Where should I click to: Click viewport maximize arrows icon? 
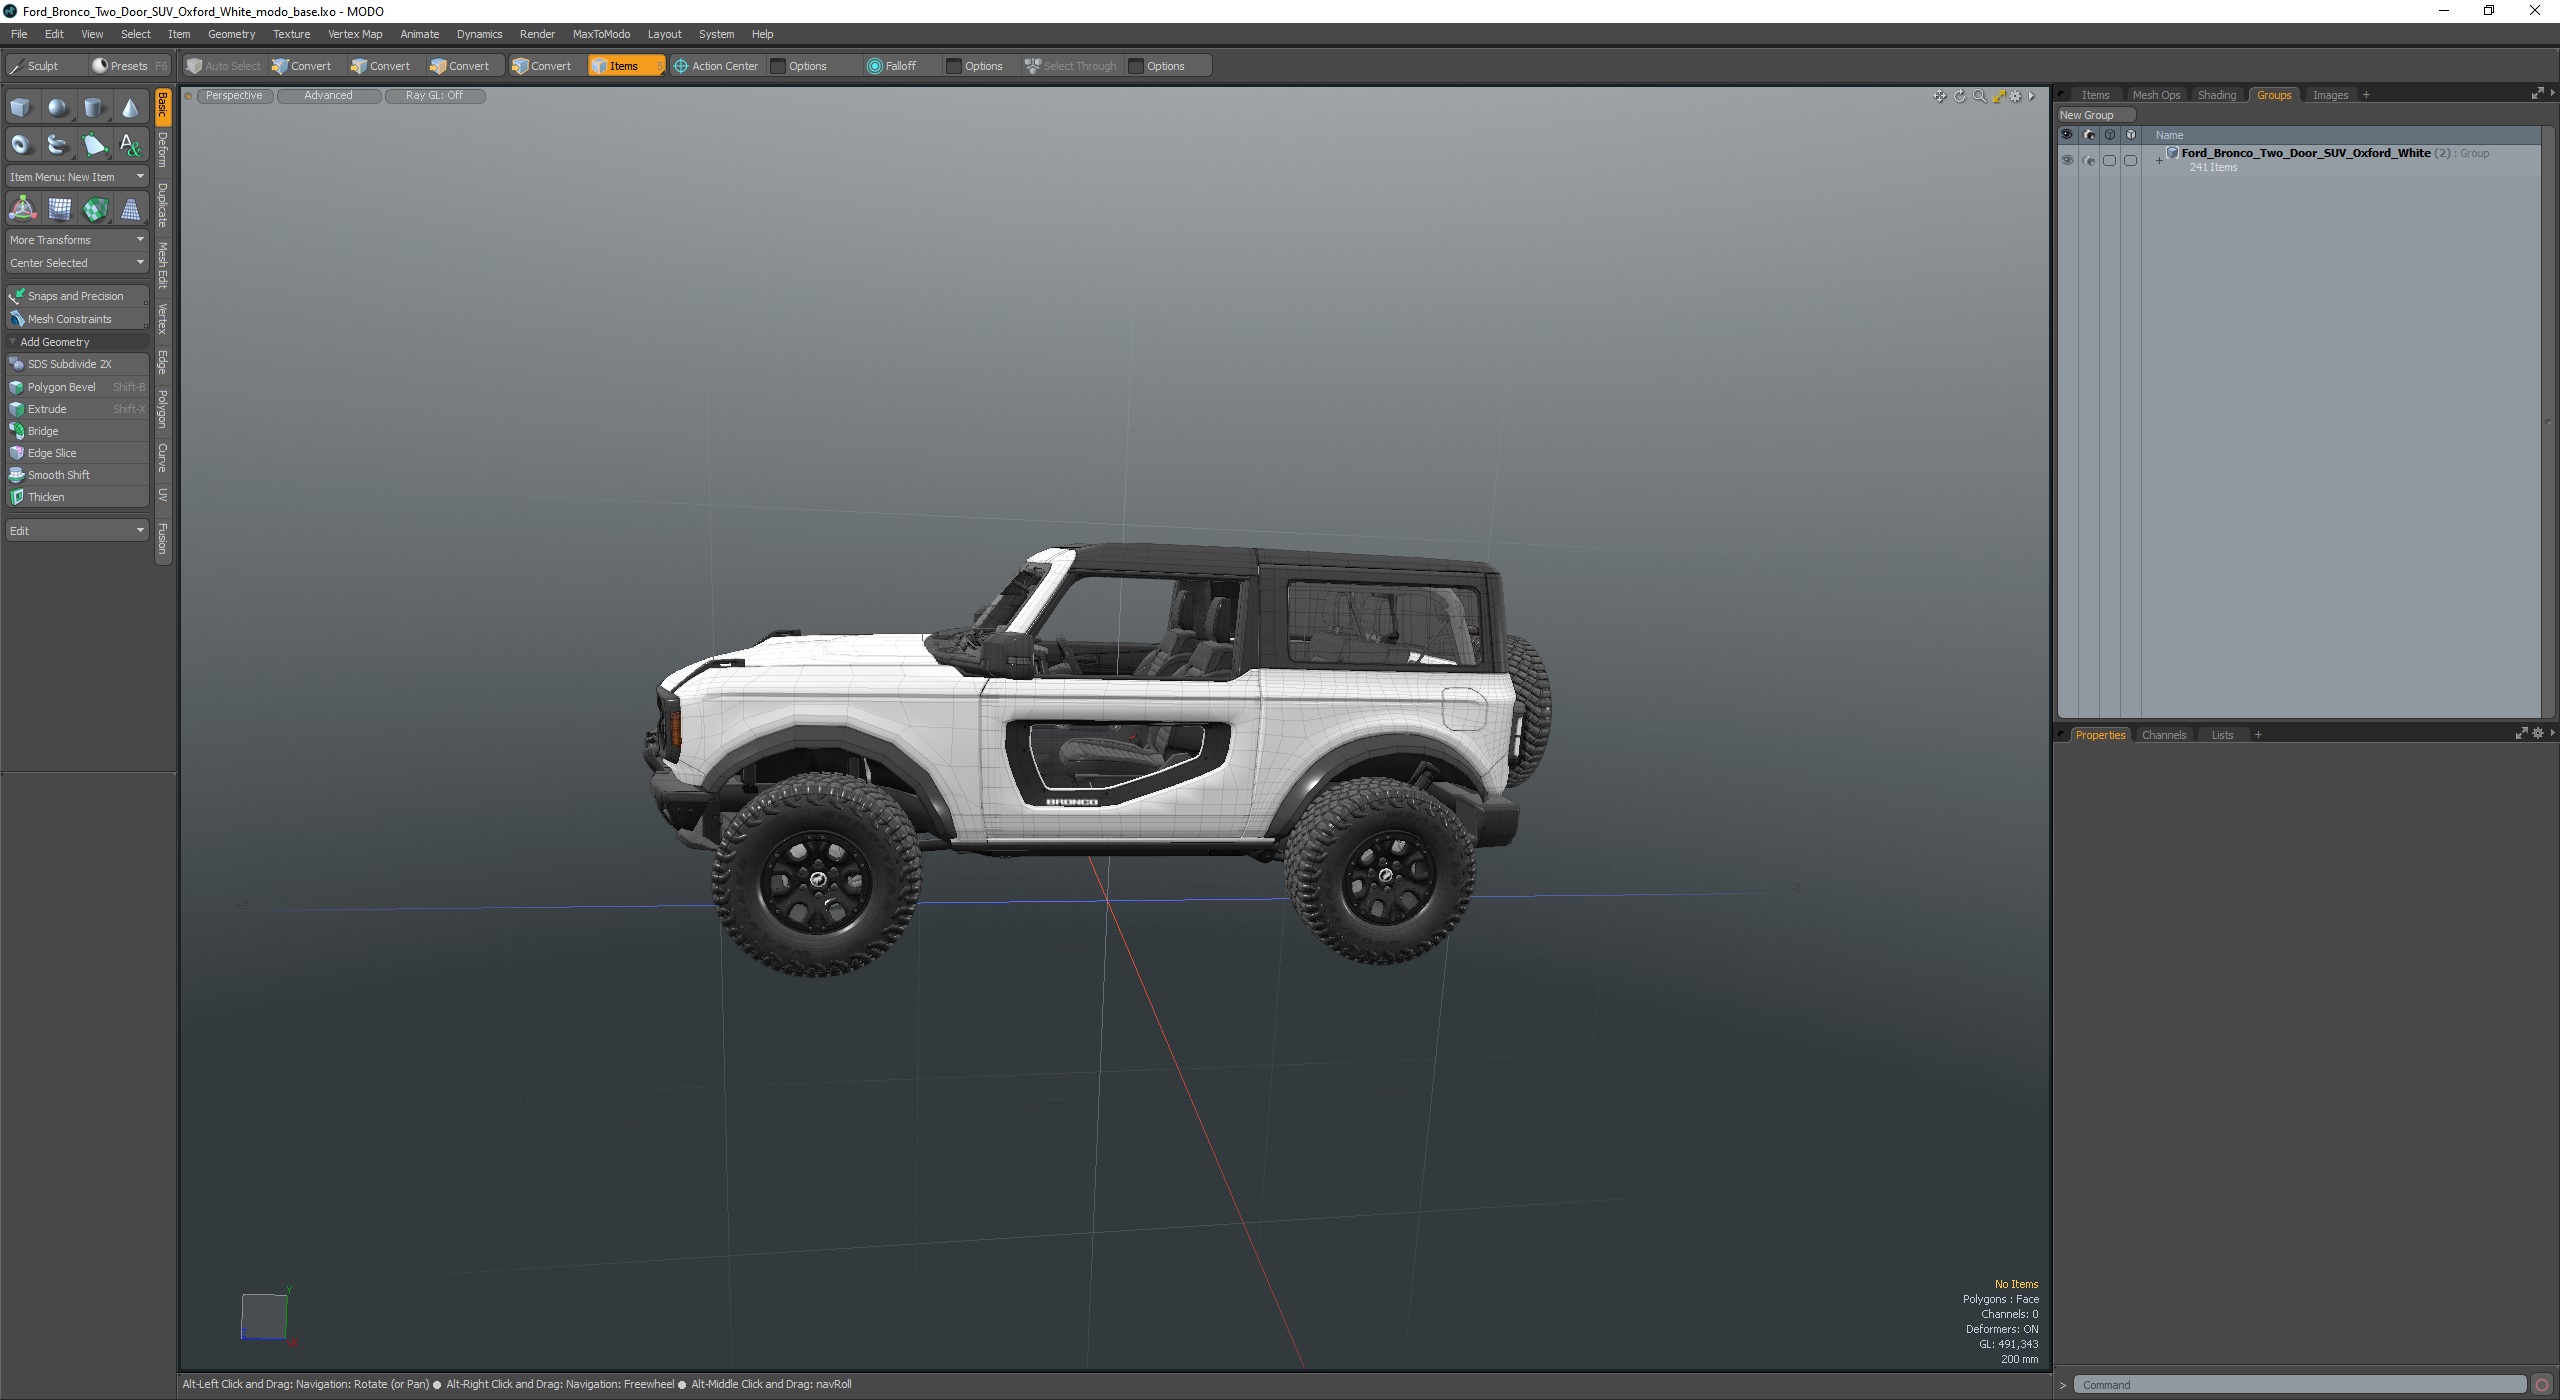point(1998,96)
